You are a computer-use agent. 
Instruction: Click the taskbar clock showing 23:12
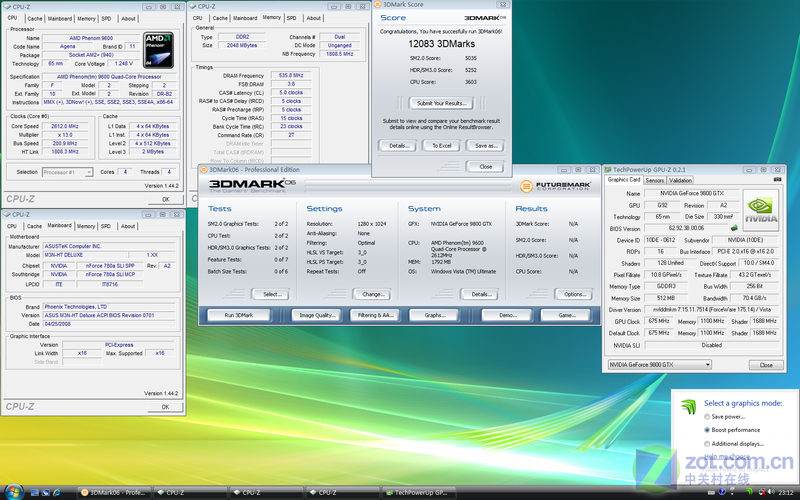tap(786, 492)
